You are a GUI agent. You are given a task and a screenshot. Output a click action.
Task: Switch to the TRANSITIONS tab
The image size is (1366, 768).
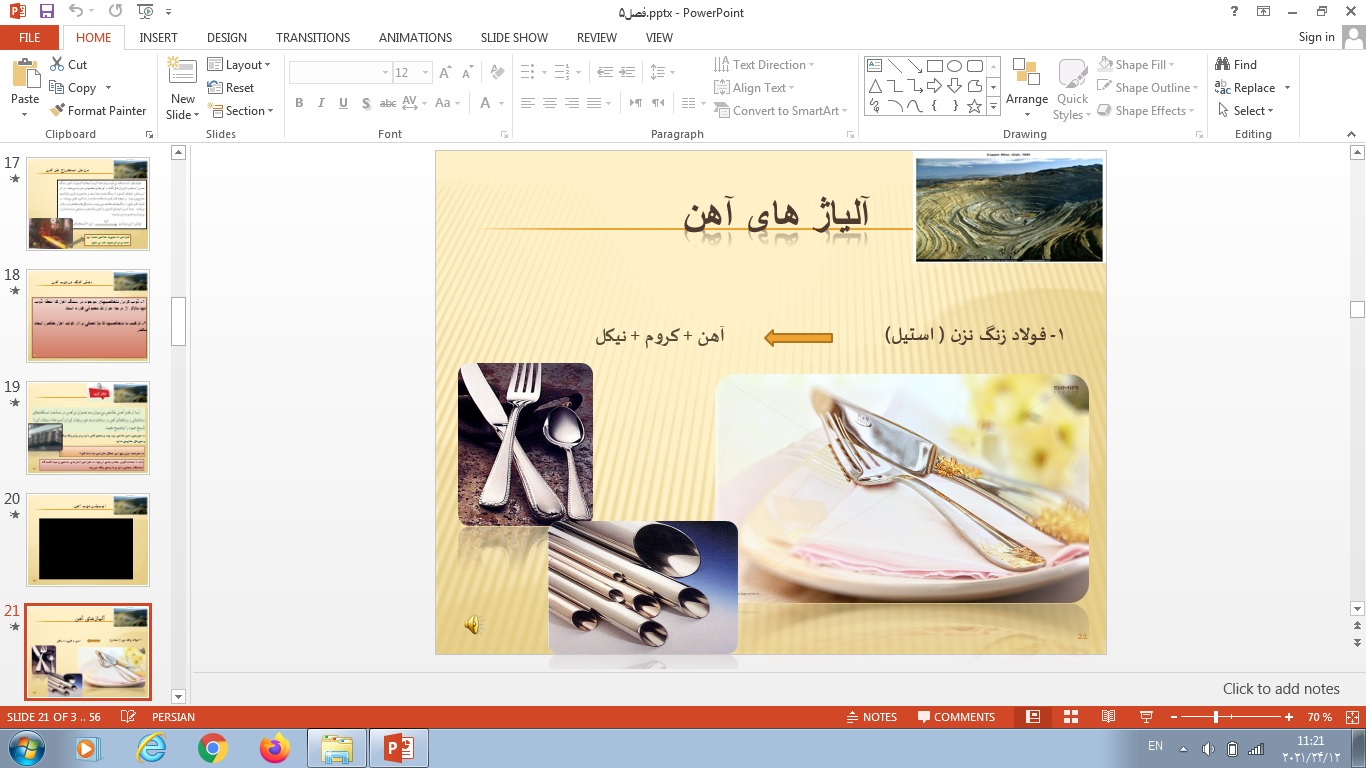click(313, 37)
